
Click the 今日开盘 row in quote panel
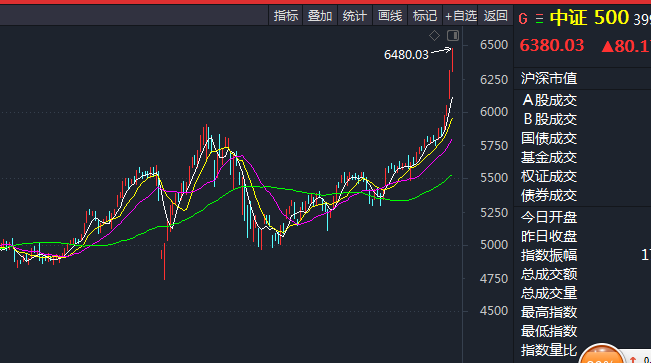pos(582,217)
